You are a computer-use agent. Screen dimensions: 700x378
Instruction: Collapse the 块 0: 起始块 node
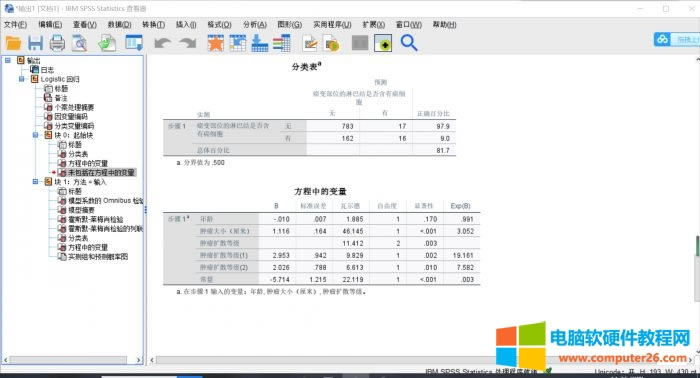coord(35,135)
